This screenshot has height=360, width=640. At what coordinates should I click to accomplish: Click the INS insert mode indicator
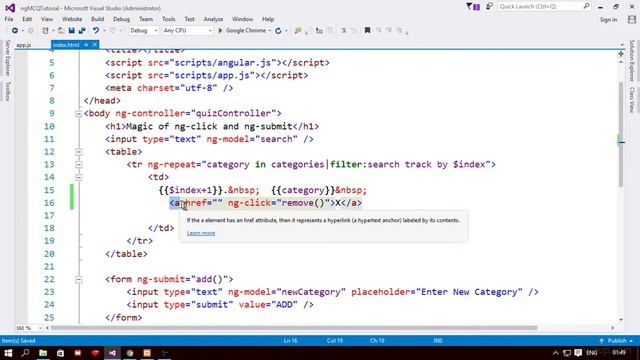click(x=438, y=340)
